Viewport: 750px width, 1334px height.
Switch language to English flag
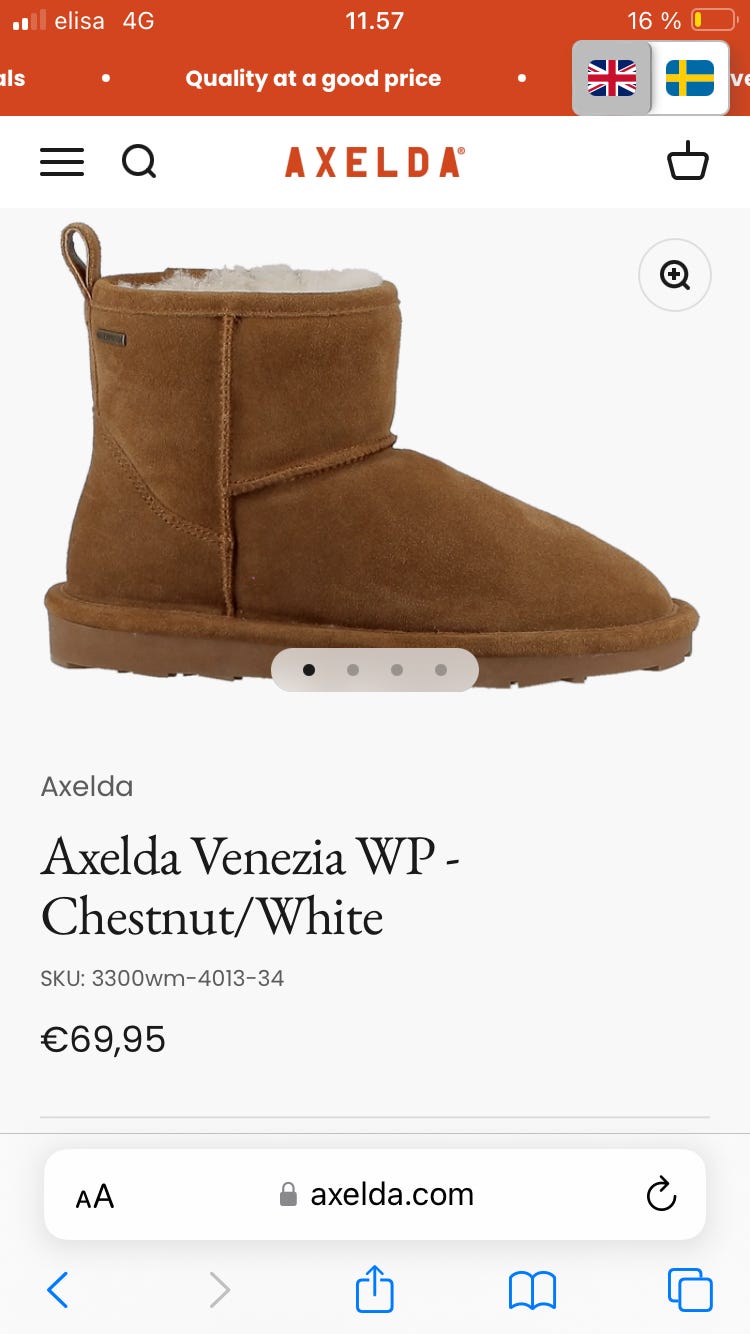[x=612, y=78]
